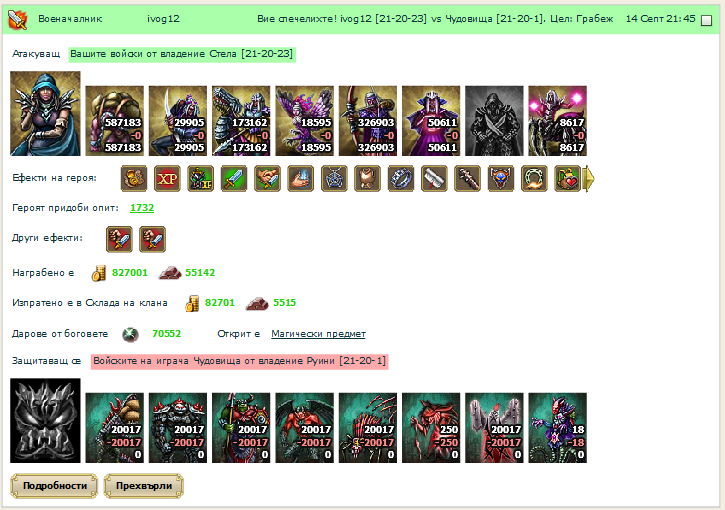Select the unit thumbnail with 587183 troops
725x510 pixels.
115,121
